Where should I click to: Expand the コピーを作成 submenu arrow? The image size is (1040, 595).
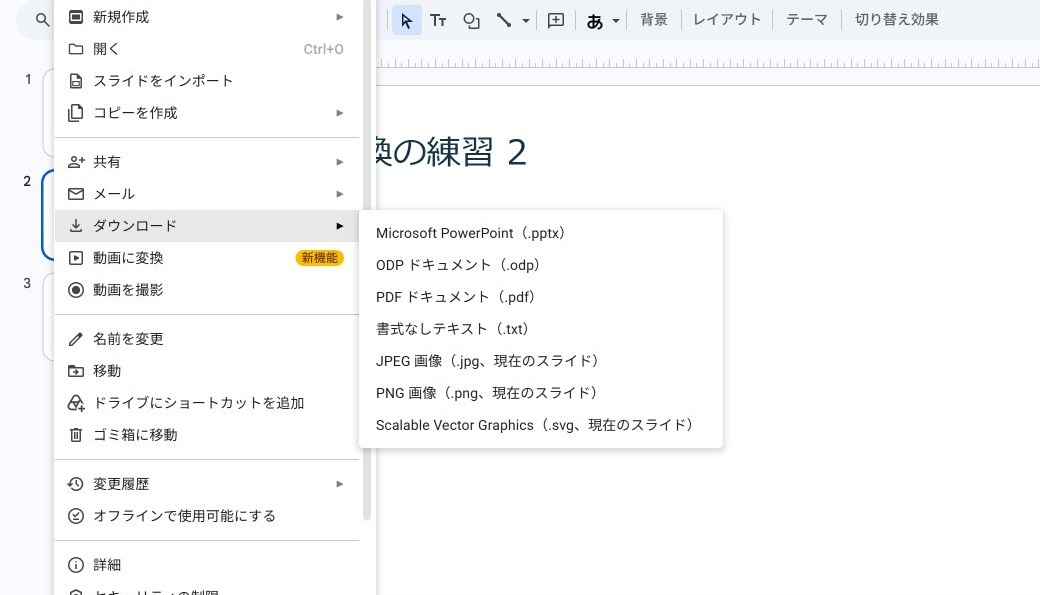coord(340,113)
